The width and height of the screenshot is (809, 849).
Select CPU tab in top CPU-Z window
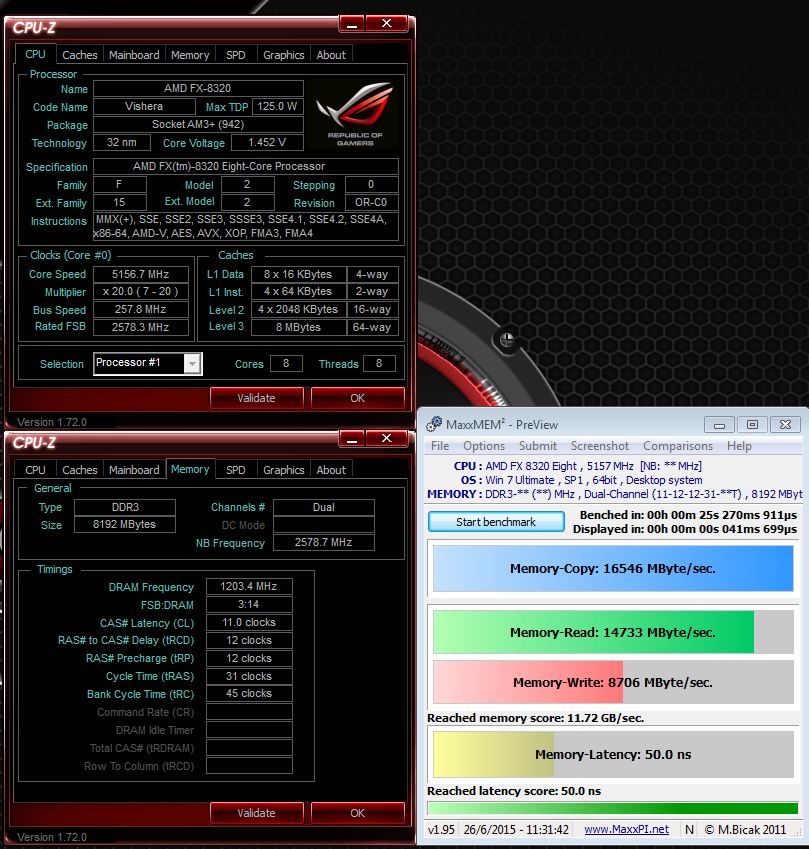35,54
